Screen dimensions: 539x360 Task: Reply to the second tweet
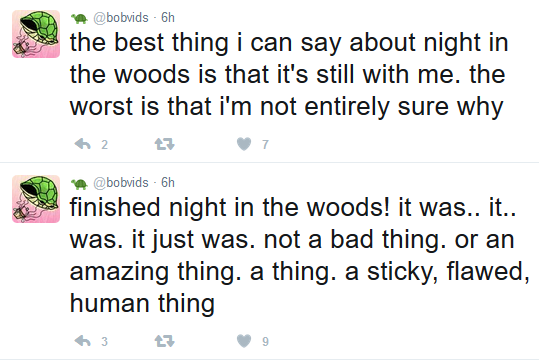click(x=82, y=341)
